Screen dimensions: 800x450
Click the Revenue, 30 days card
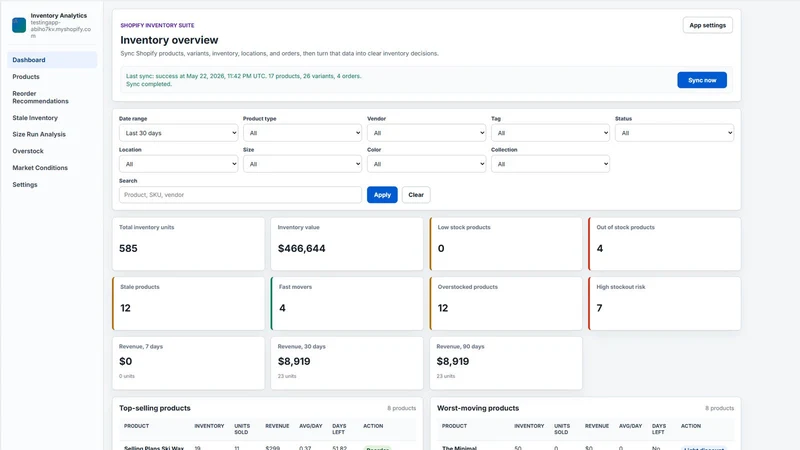[x=347, y=363]
